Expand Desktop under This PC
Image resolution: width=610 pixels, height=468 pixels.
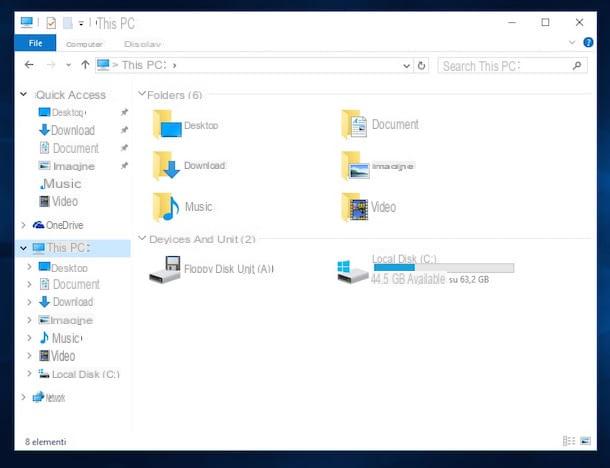click(30, 267)
